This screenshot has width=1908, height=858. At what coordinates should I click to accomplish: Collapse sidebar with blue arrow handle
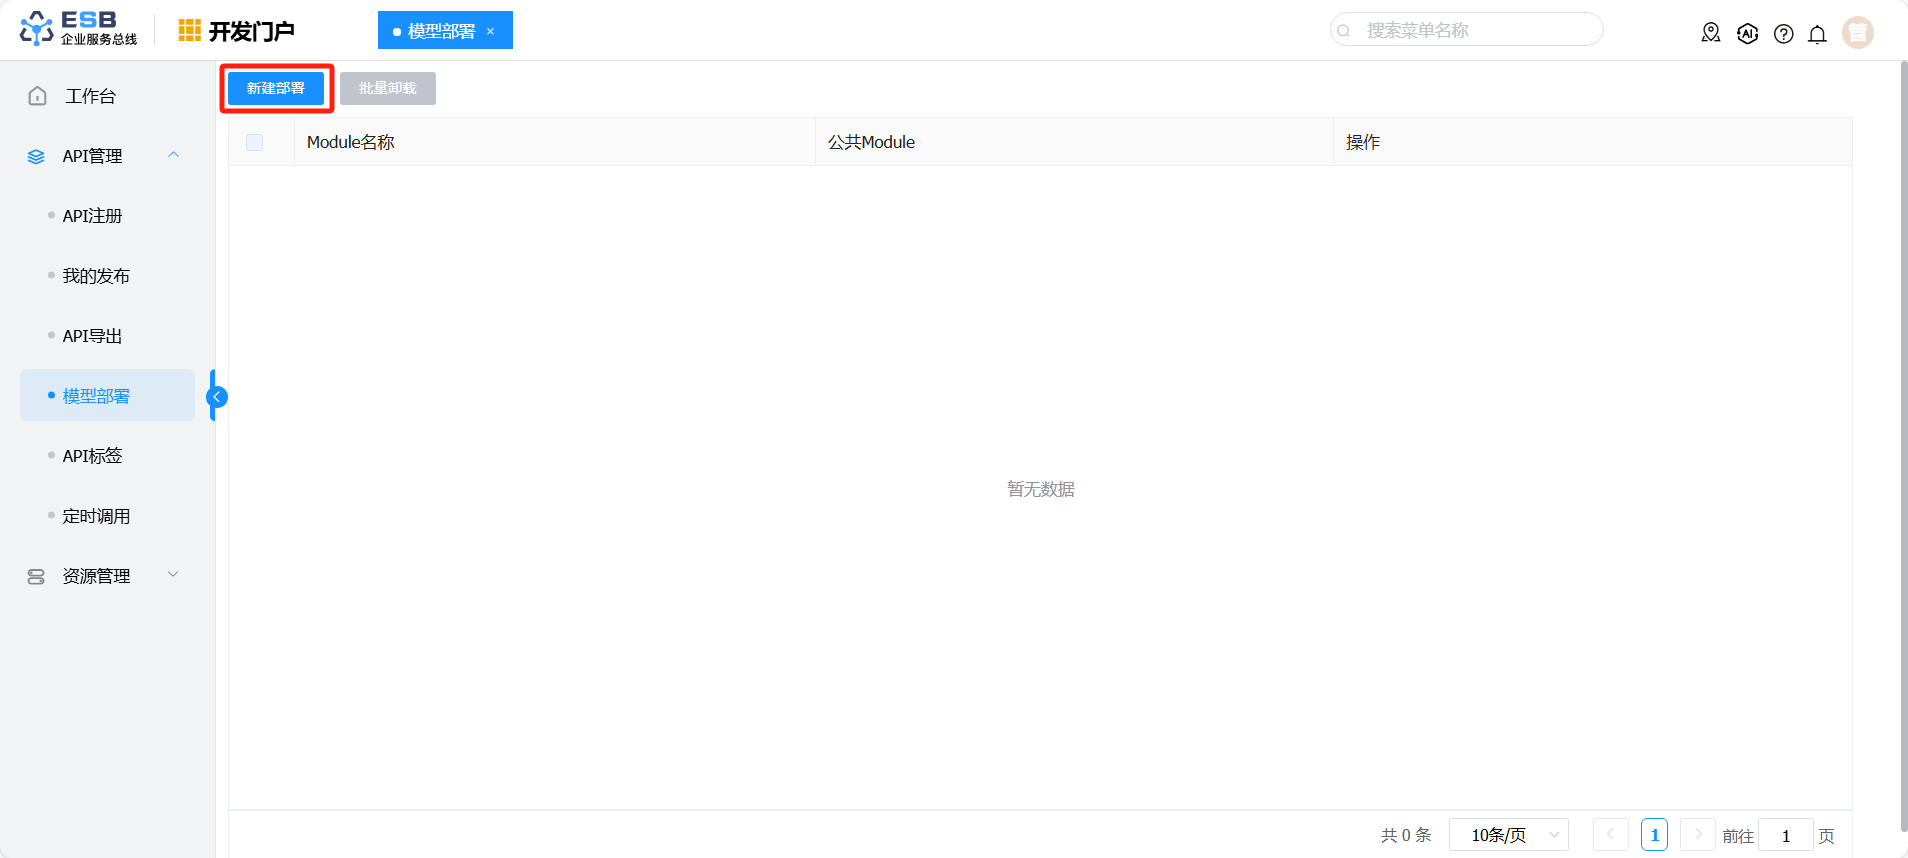217,397
